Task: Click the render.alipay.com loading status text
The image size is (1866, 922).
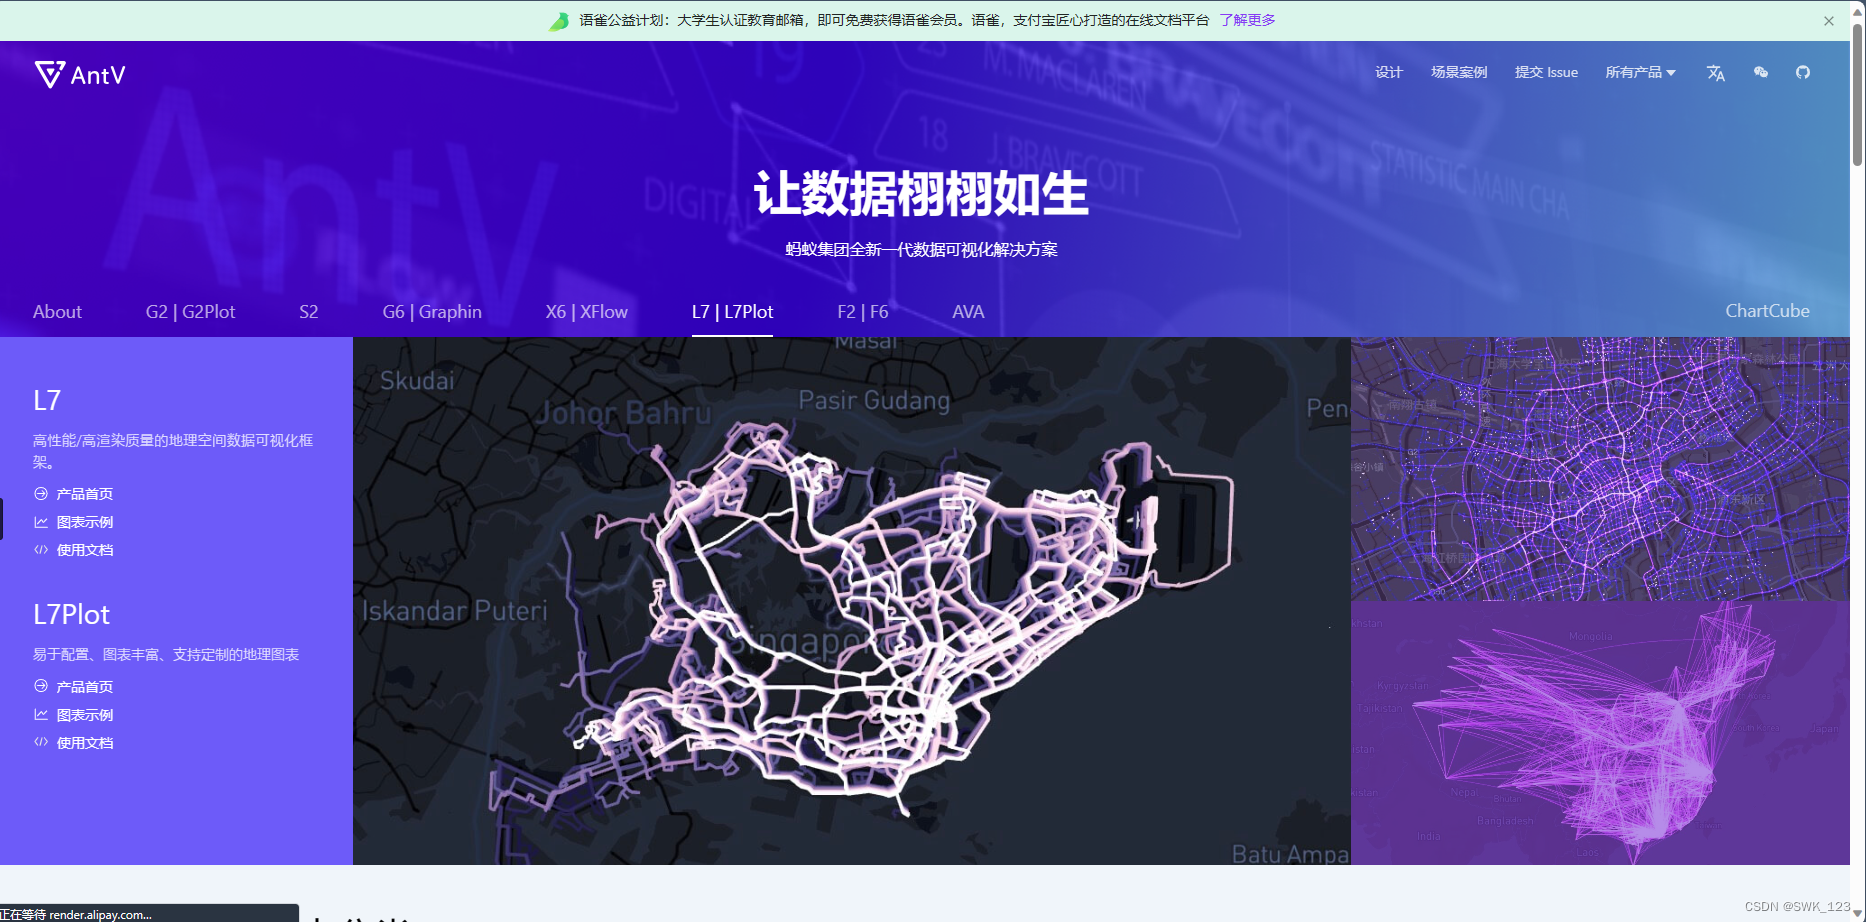Action: tap(76, 914)
